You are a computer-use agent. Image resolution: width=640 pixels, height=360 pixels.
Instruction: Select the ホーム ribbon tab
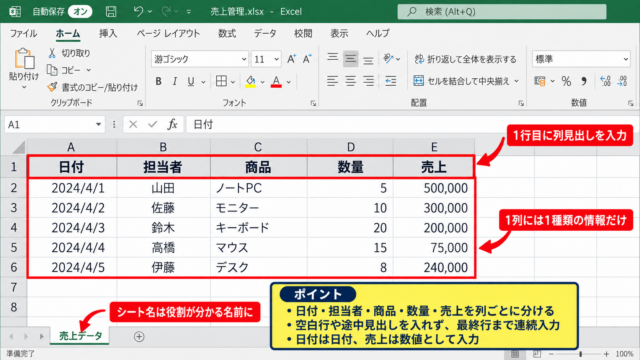[68, 33]
